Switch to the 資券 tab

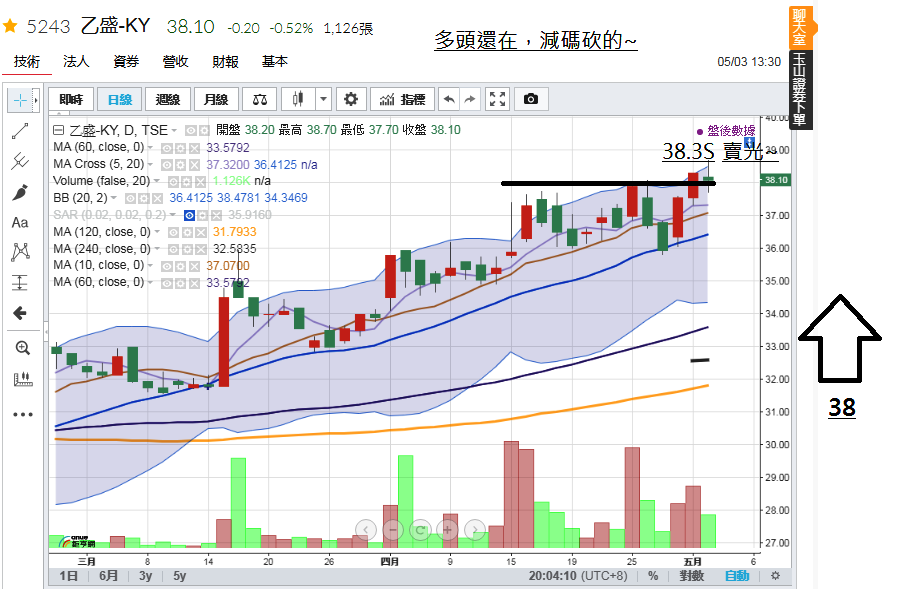[x=126, y=61]
